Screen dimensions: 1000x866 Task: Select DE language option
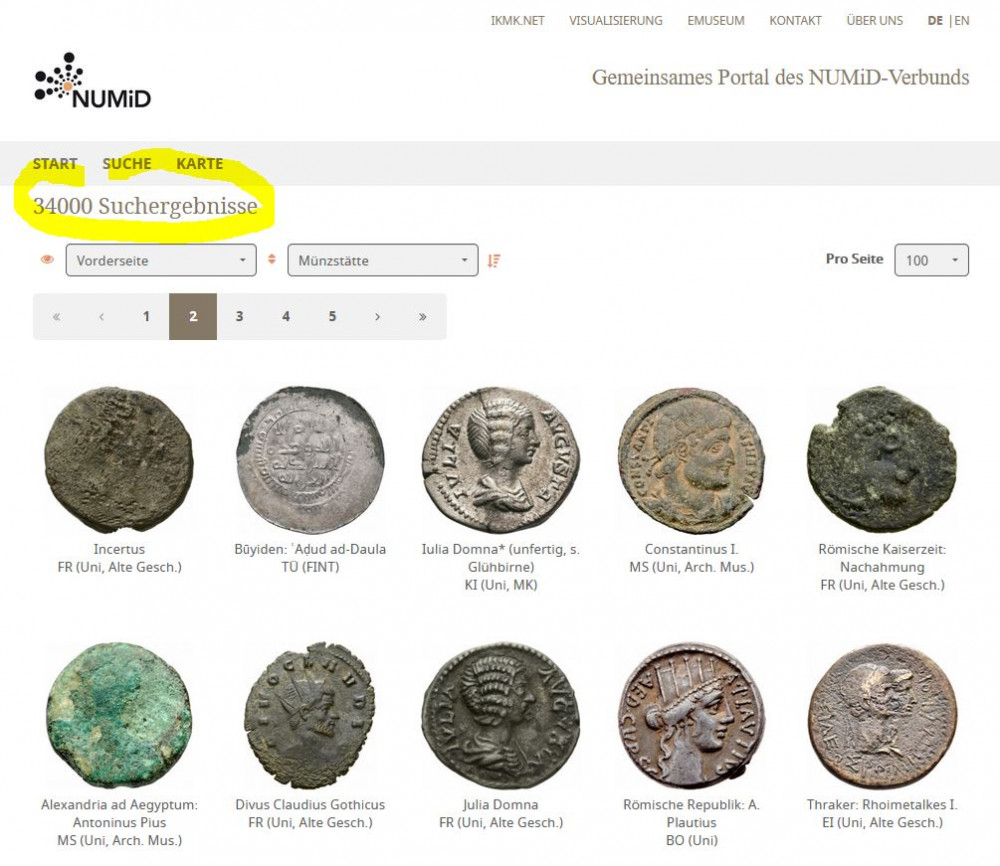(935, 20)
